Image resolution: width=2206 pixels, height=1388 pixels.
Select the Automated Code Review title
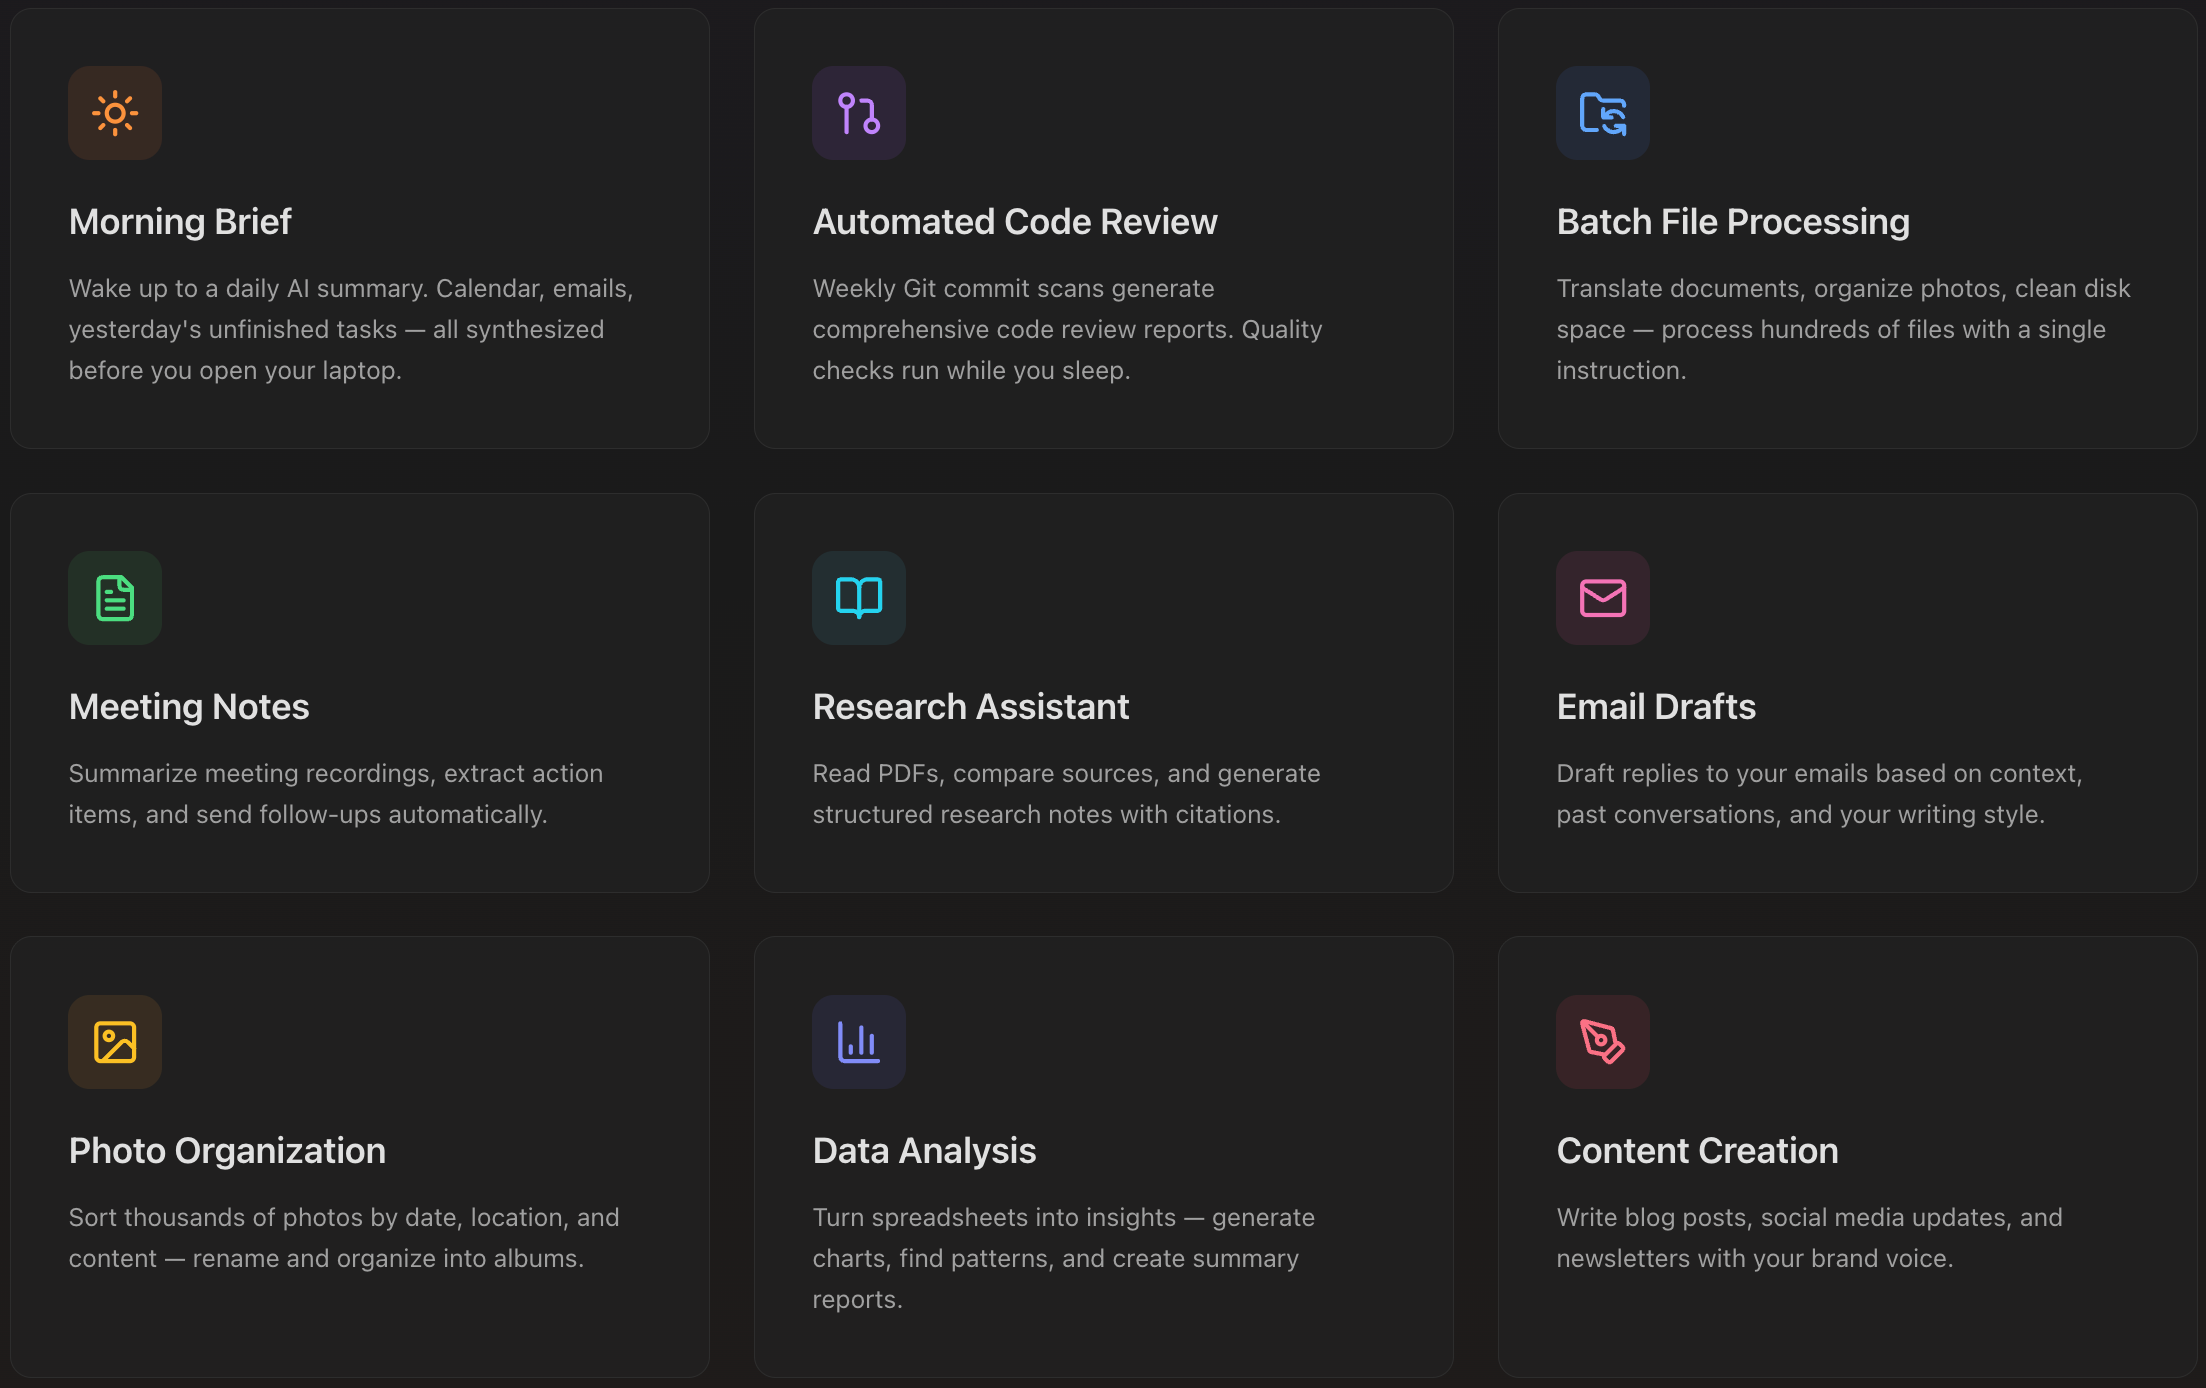(1015, 222)
